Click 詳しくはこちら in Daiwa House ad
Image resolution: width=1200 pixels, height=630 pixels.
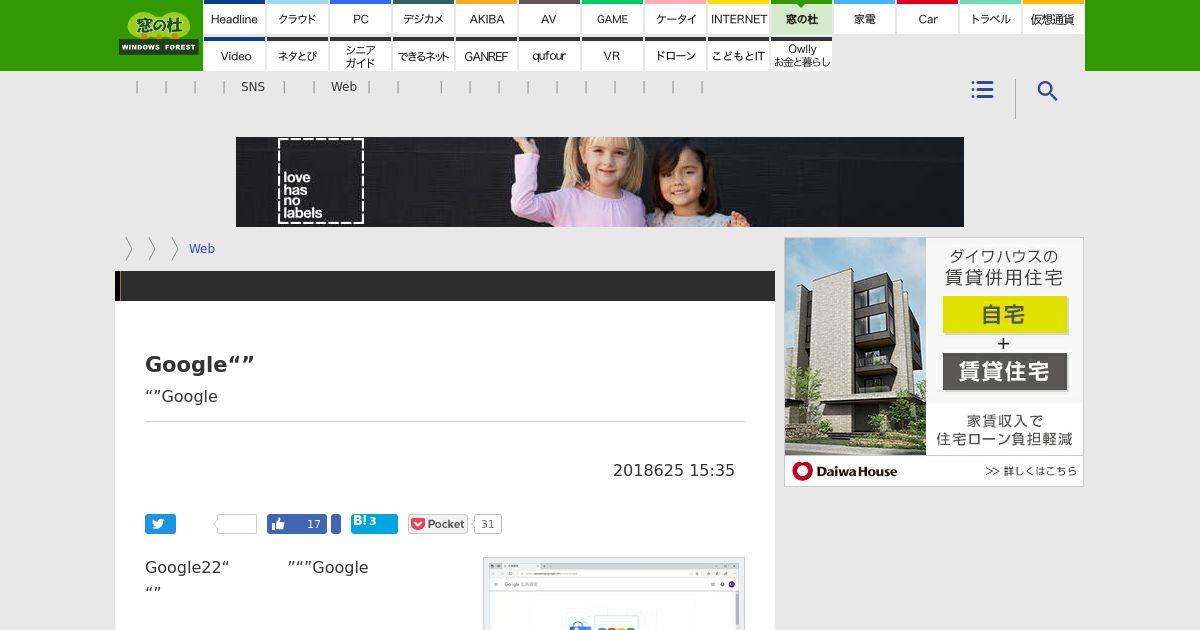pyautogui.click(x=1031, y=471)
